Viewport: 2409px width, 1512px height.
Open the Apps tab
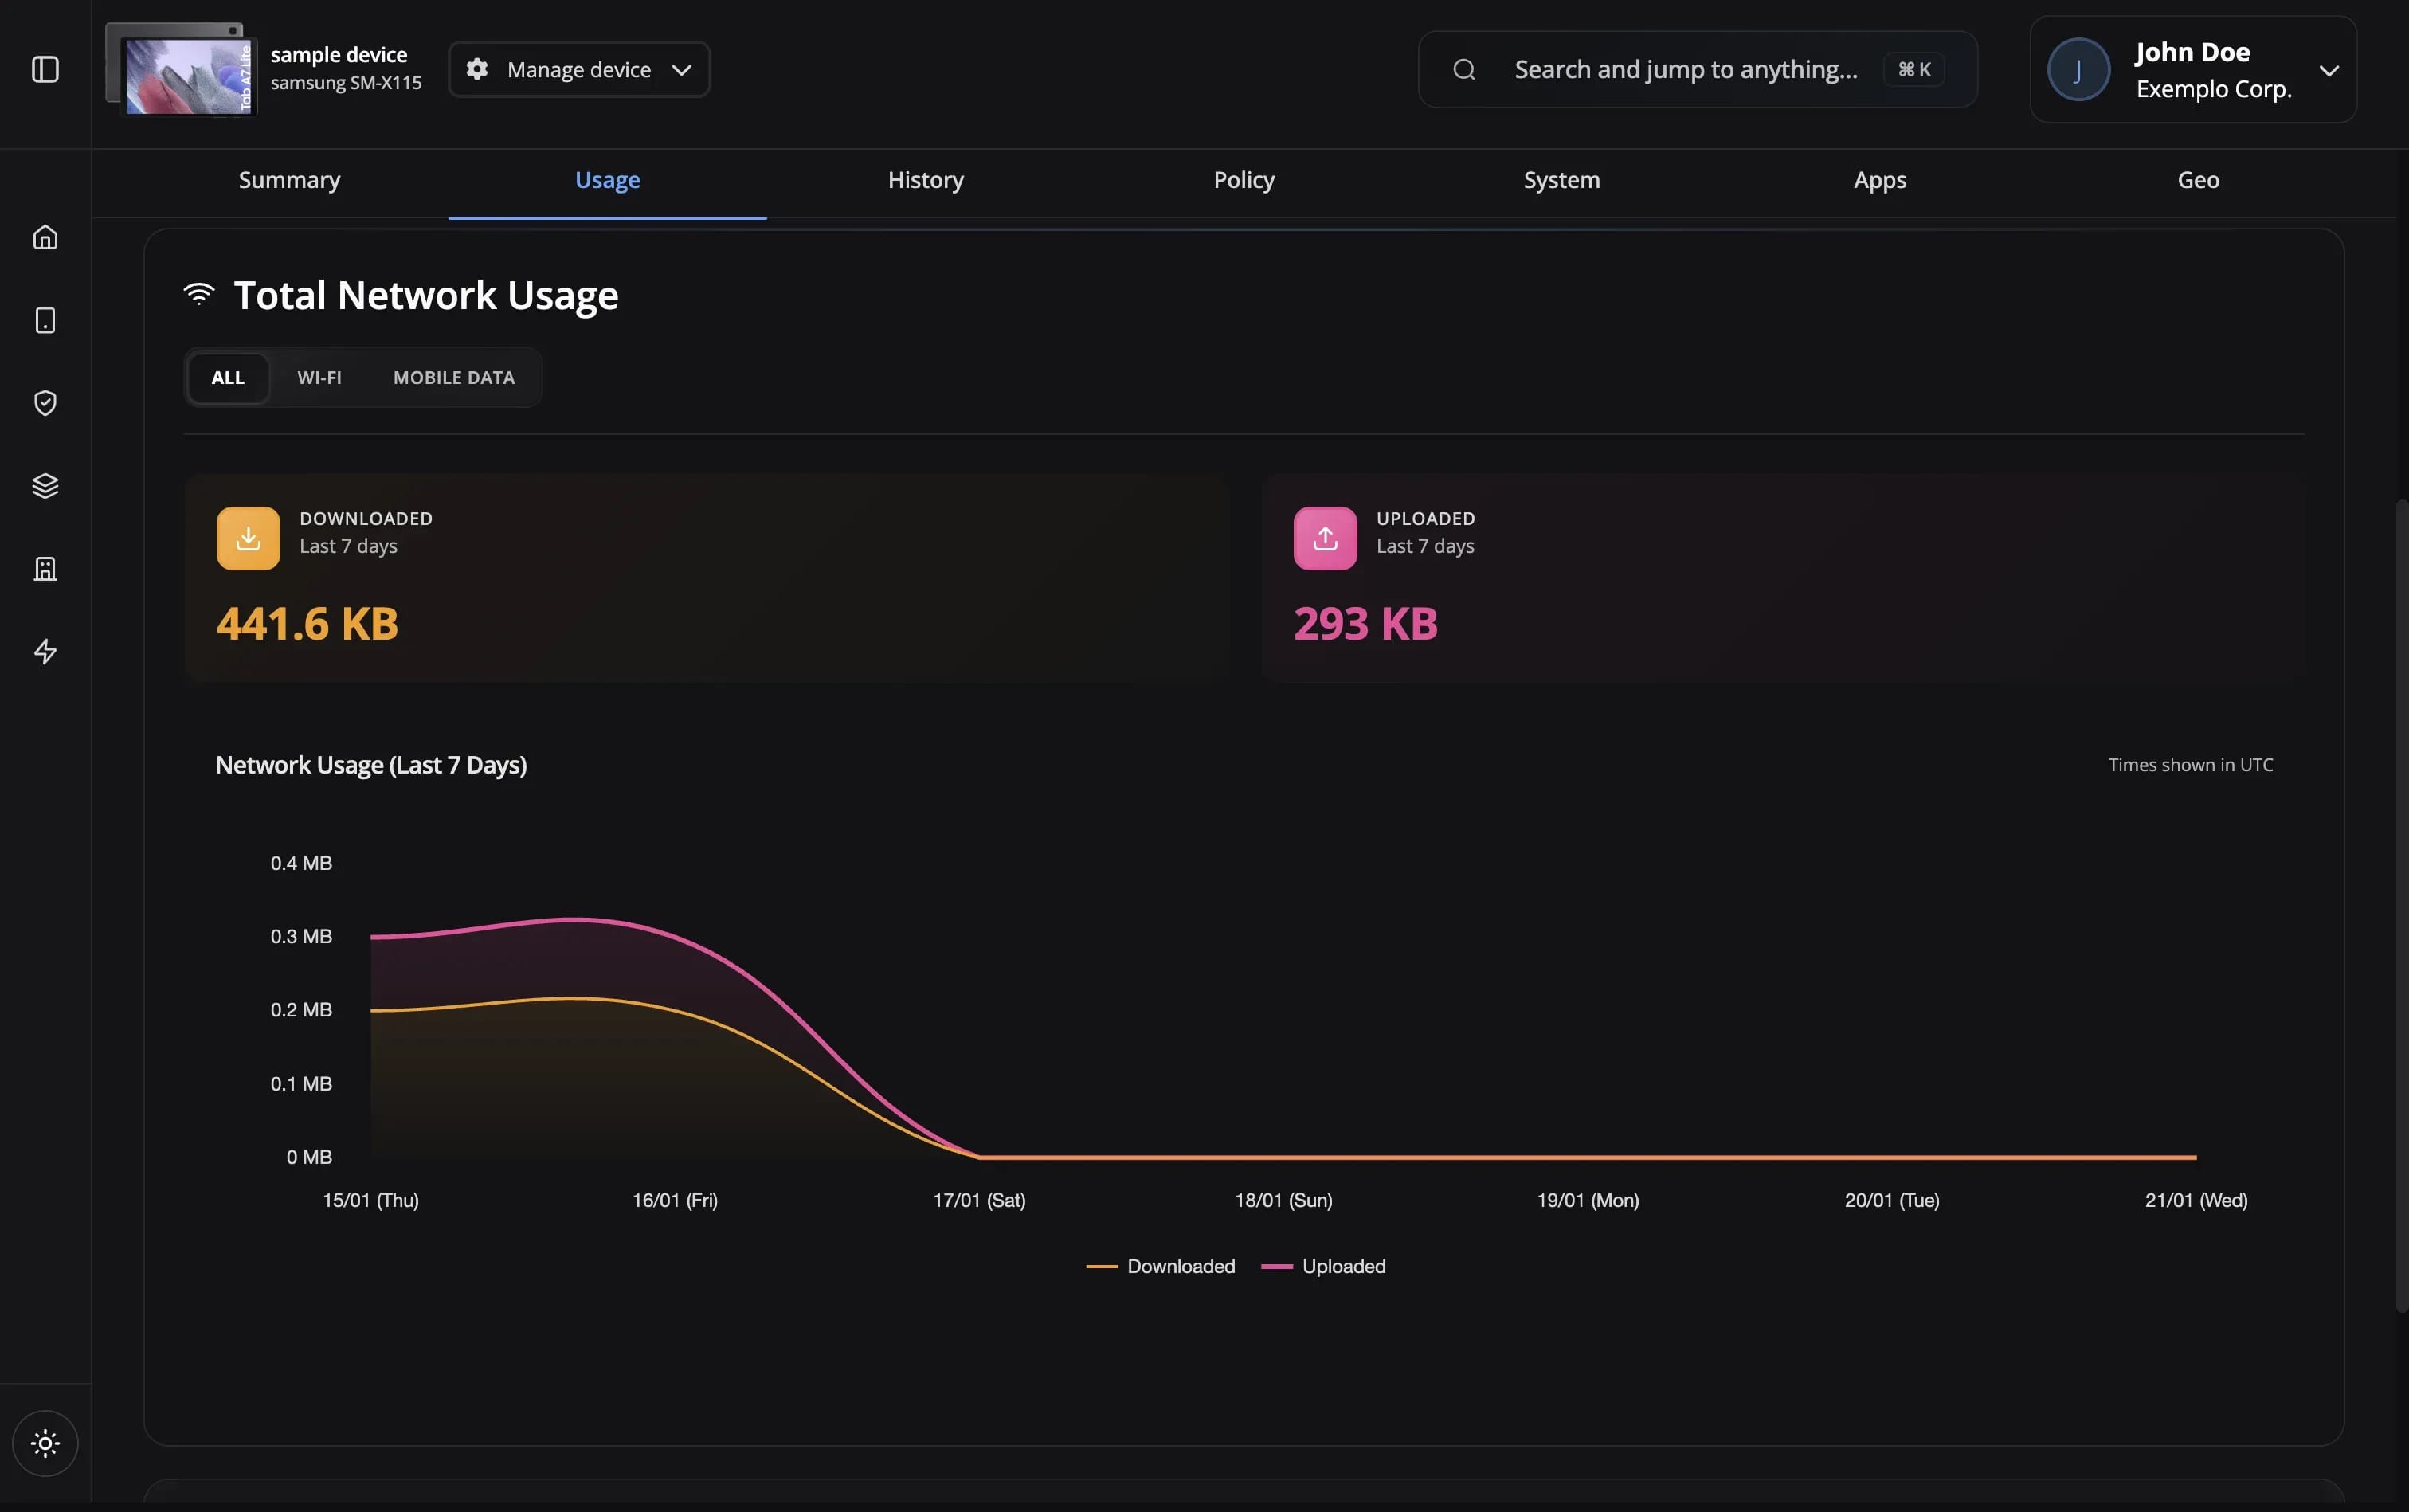pos(1879,180)
